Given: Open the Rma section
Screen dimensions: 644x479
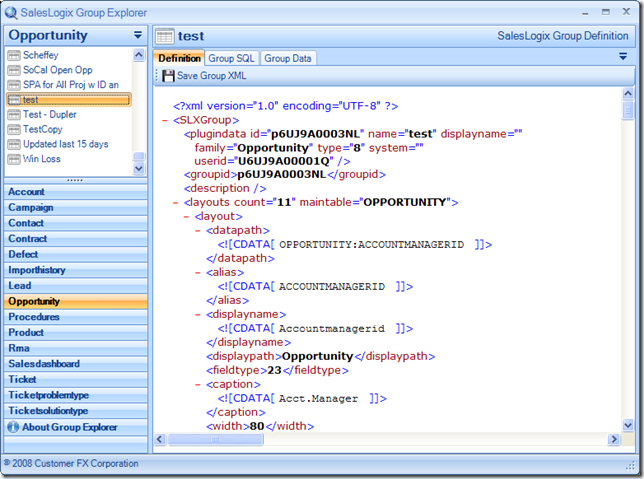Looking at the screenshot, I should [x=76, y=348].
